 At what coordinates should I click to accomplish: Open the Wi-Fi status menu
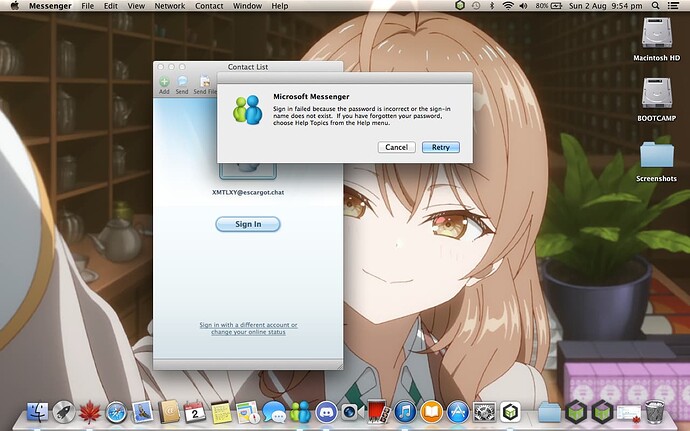click(508, 6)
